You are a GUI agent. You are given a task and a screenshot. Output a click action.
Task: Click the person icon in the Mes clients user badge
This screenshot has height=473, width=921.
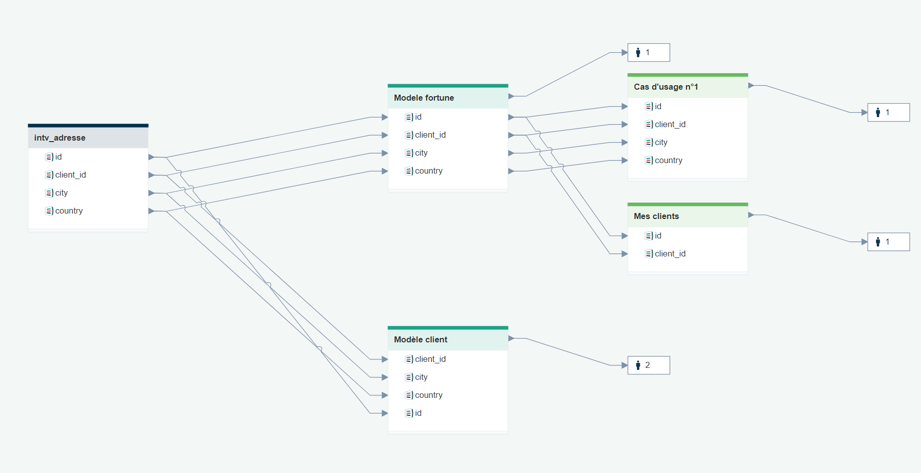878,241
